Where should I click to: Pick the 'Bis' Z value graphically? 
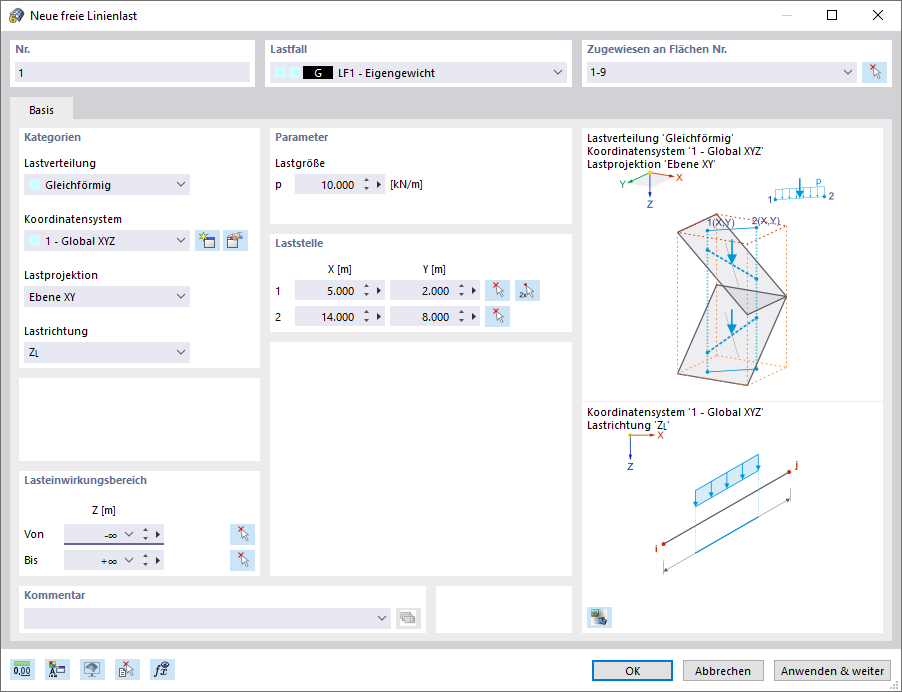coord(242,560)
